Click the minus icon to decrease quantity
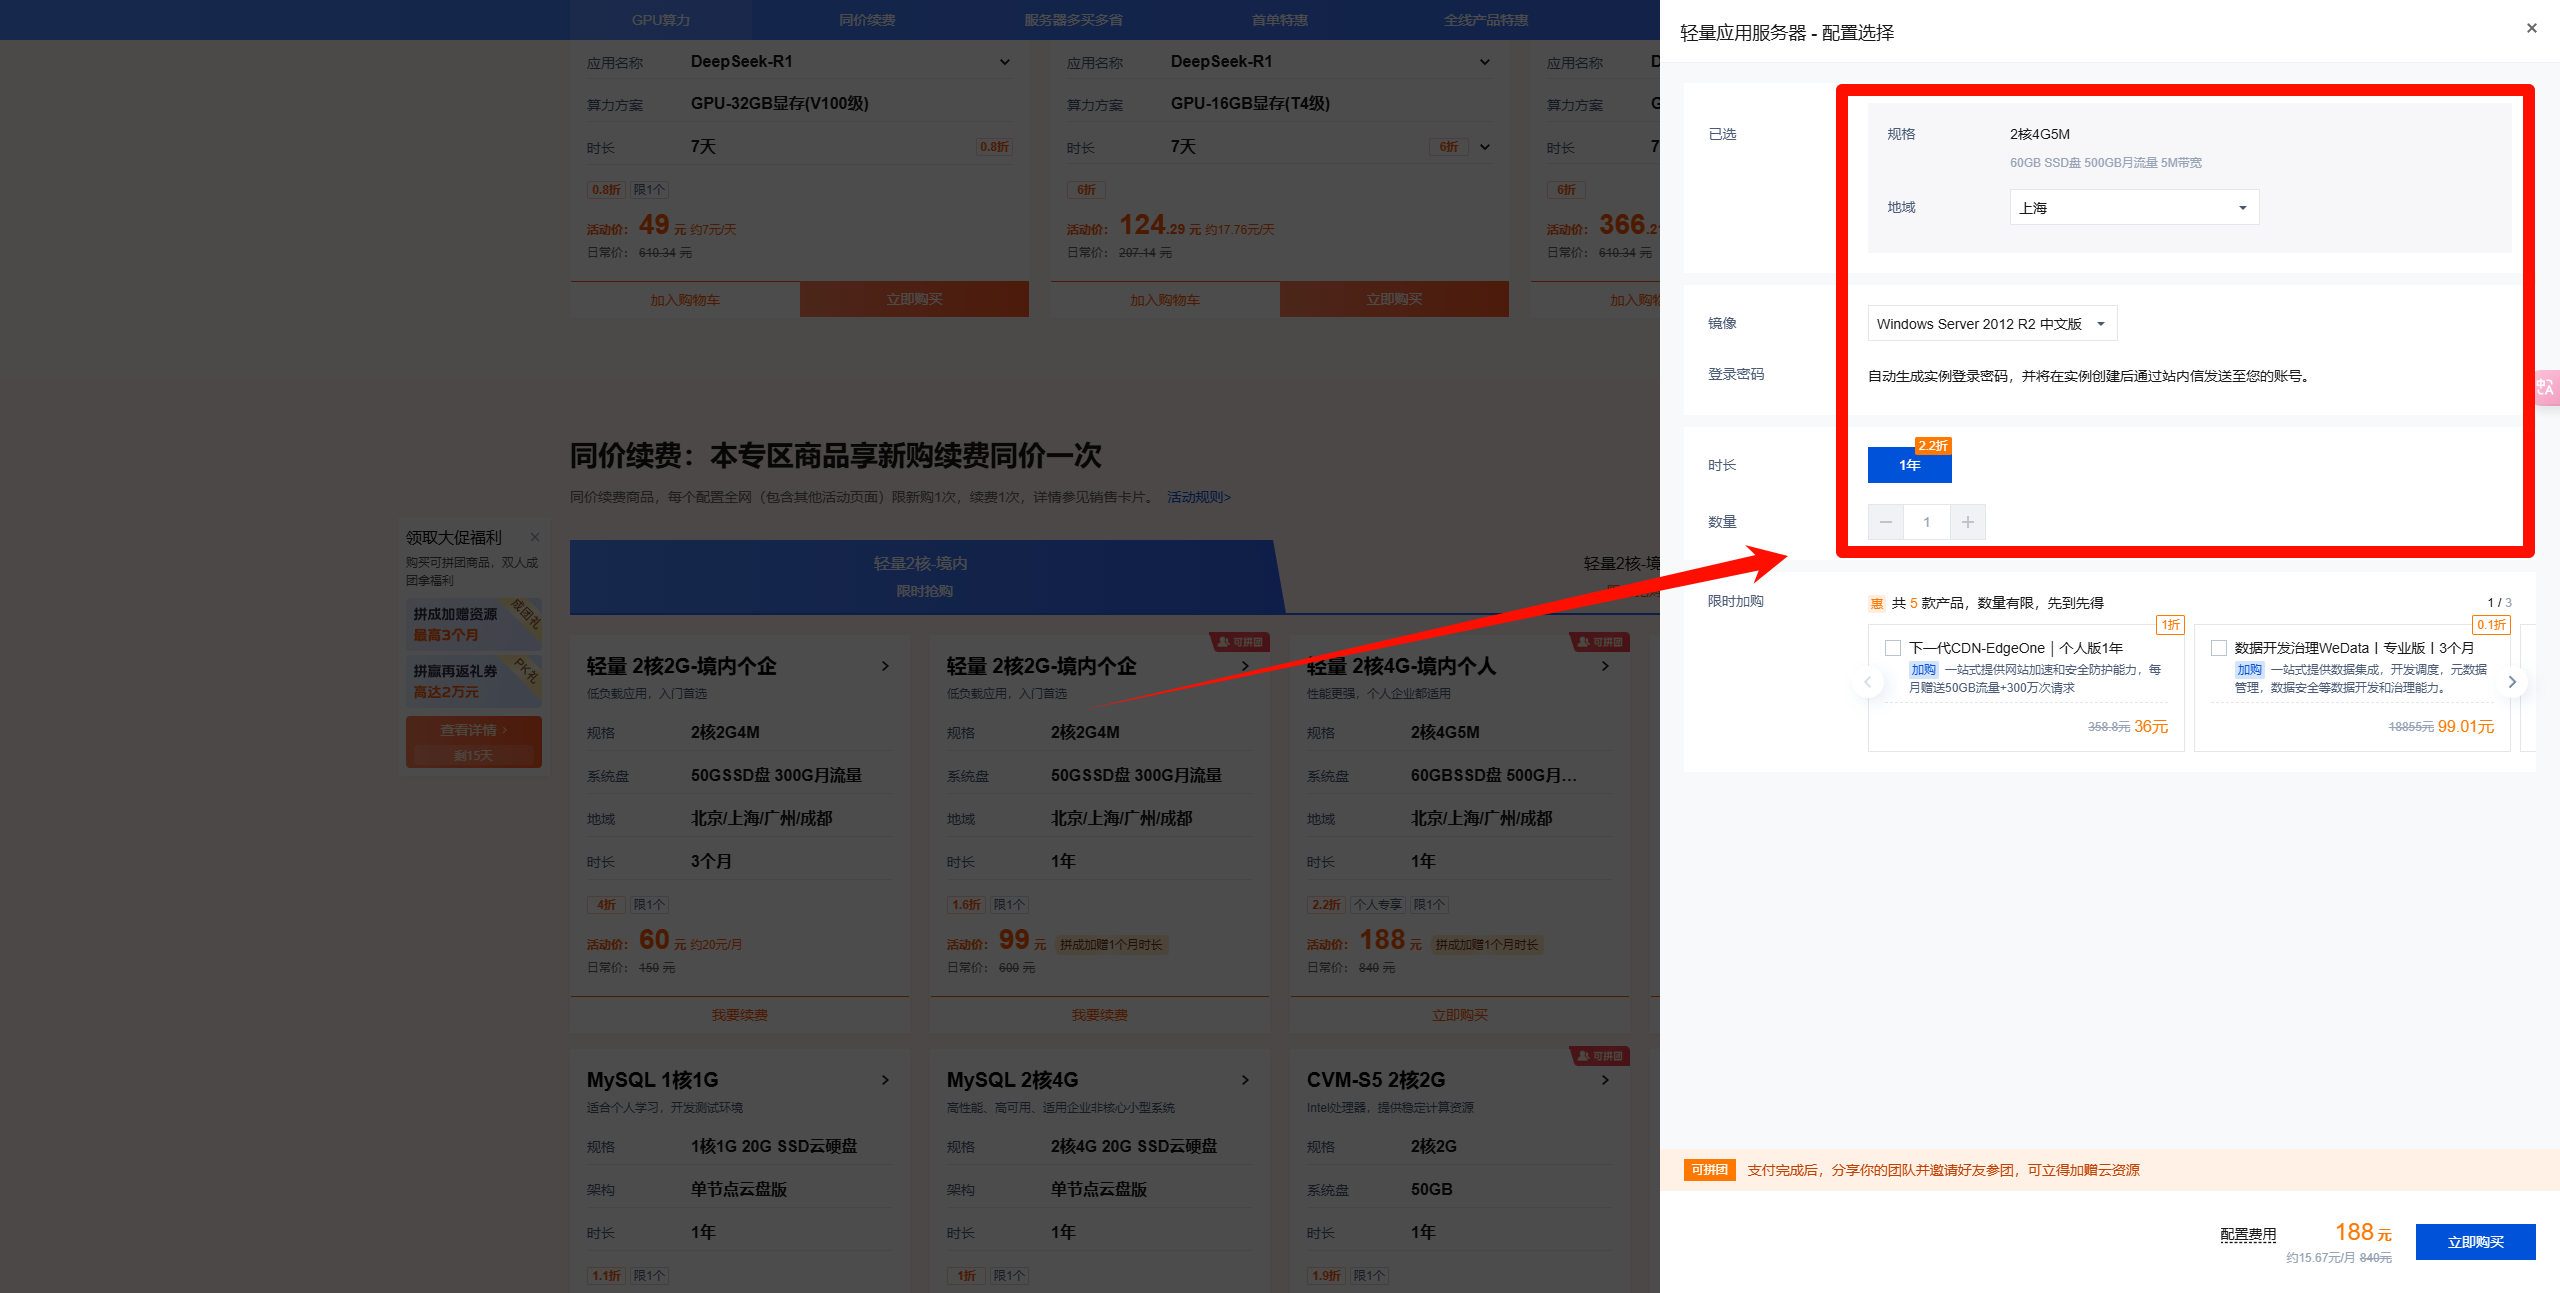The width and height of the screenshot is (2560, 1293). pyautogui.click(x=1885, y=521)
